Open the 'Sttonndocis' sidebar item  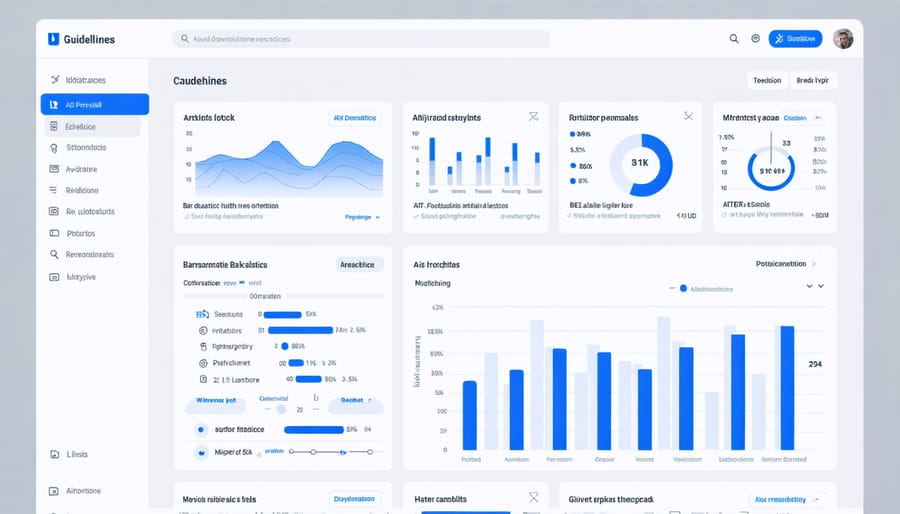(86, 147)
